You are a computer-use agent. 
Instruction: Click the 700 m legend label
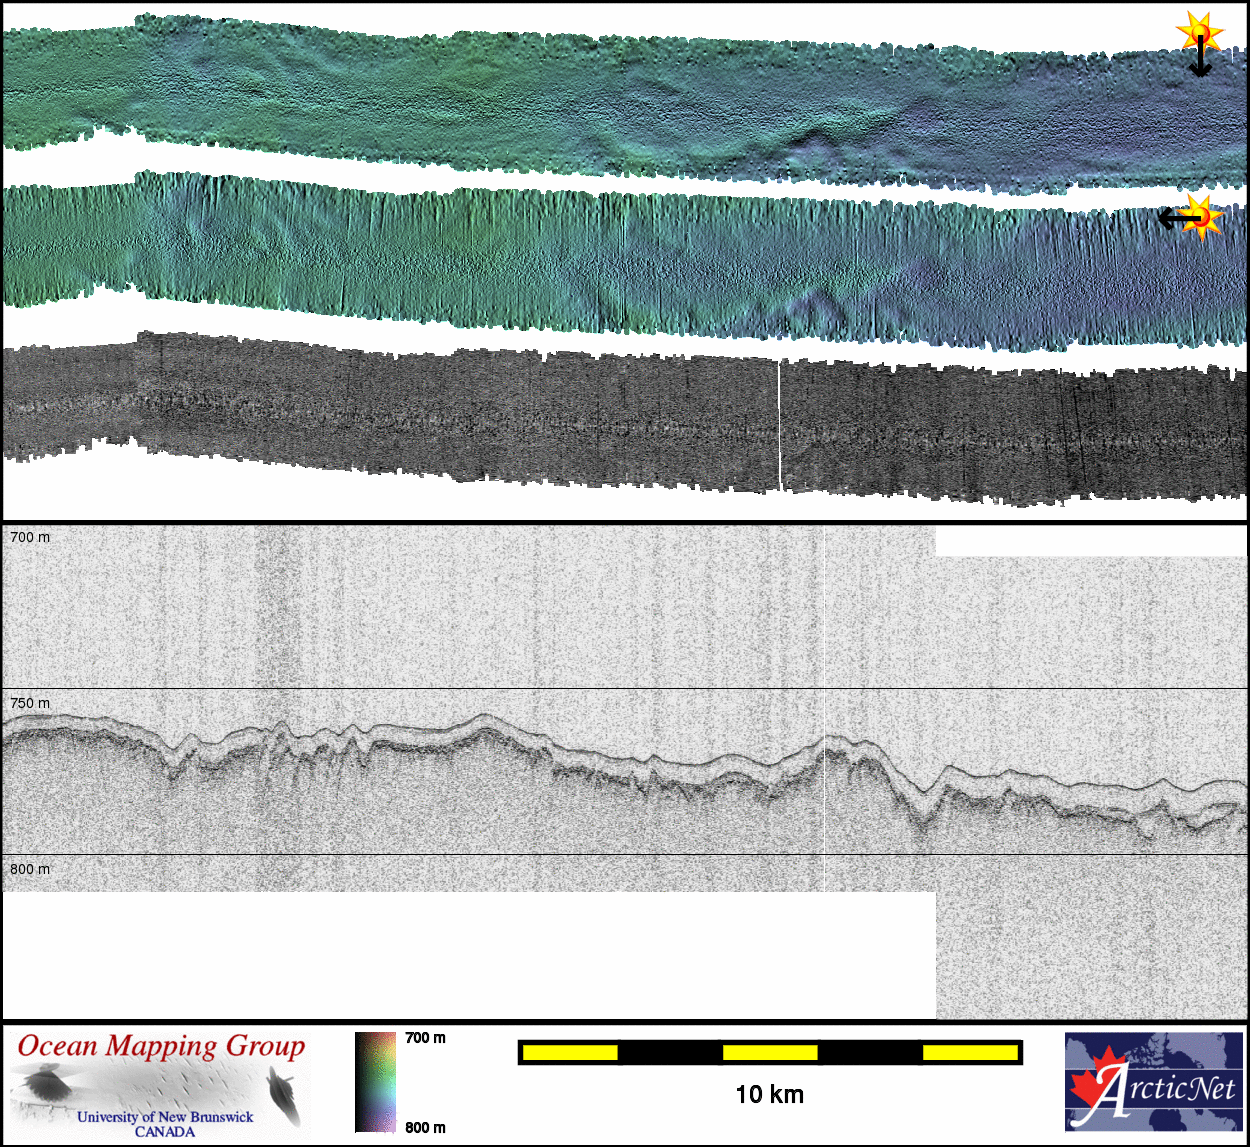[x=425, y=1038]
